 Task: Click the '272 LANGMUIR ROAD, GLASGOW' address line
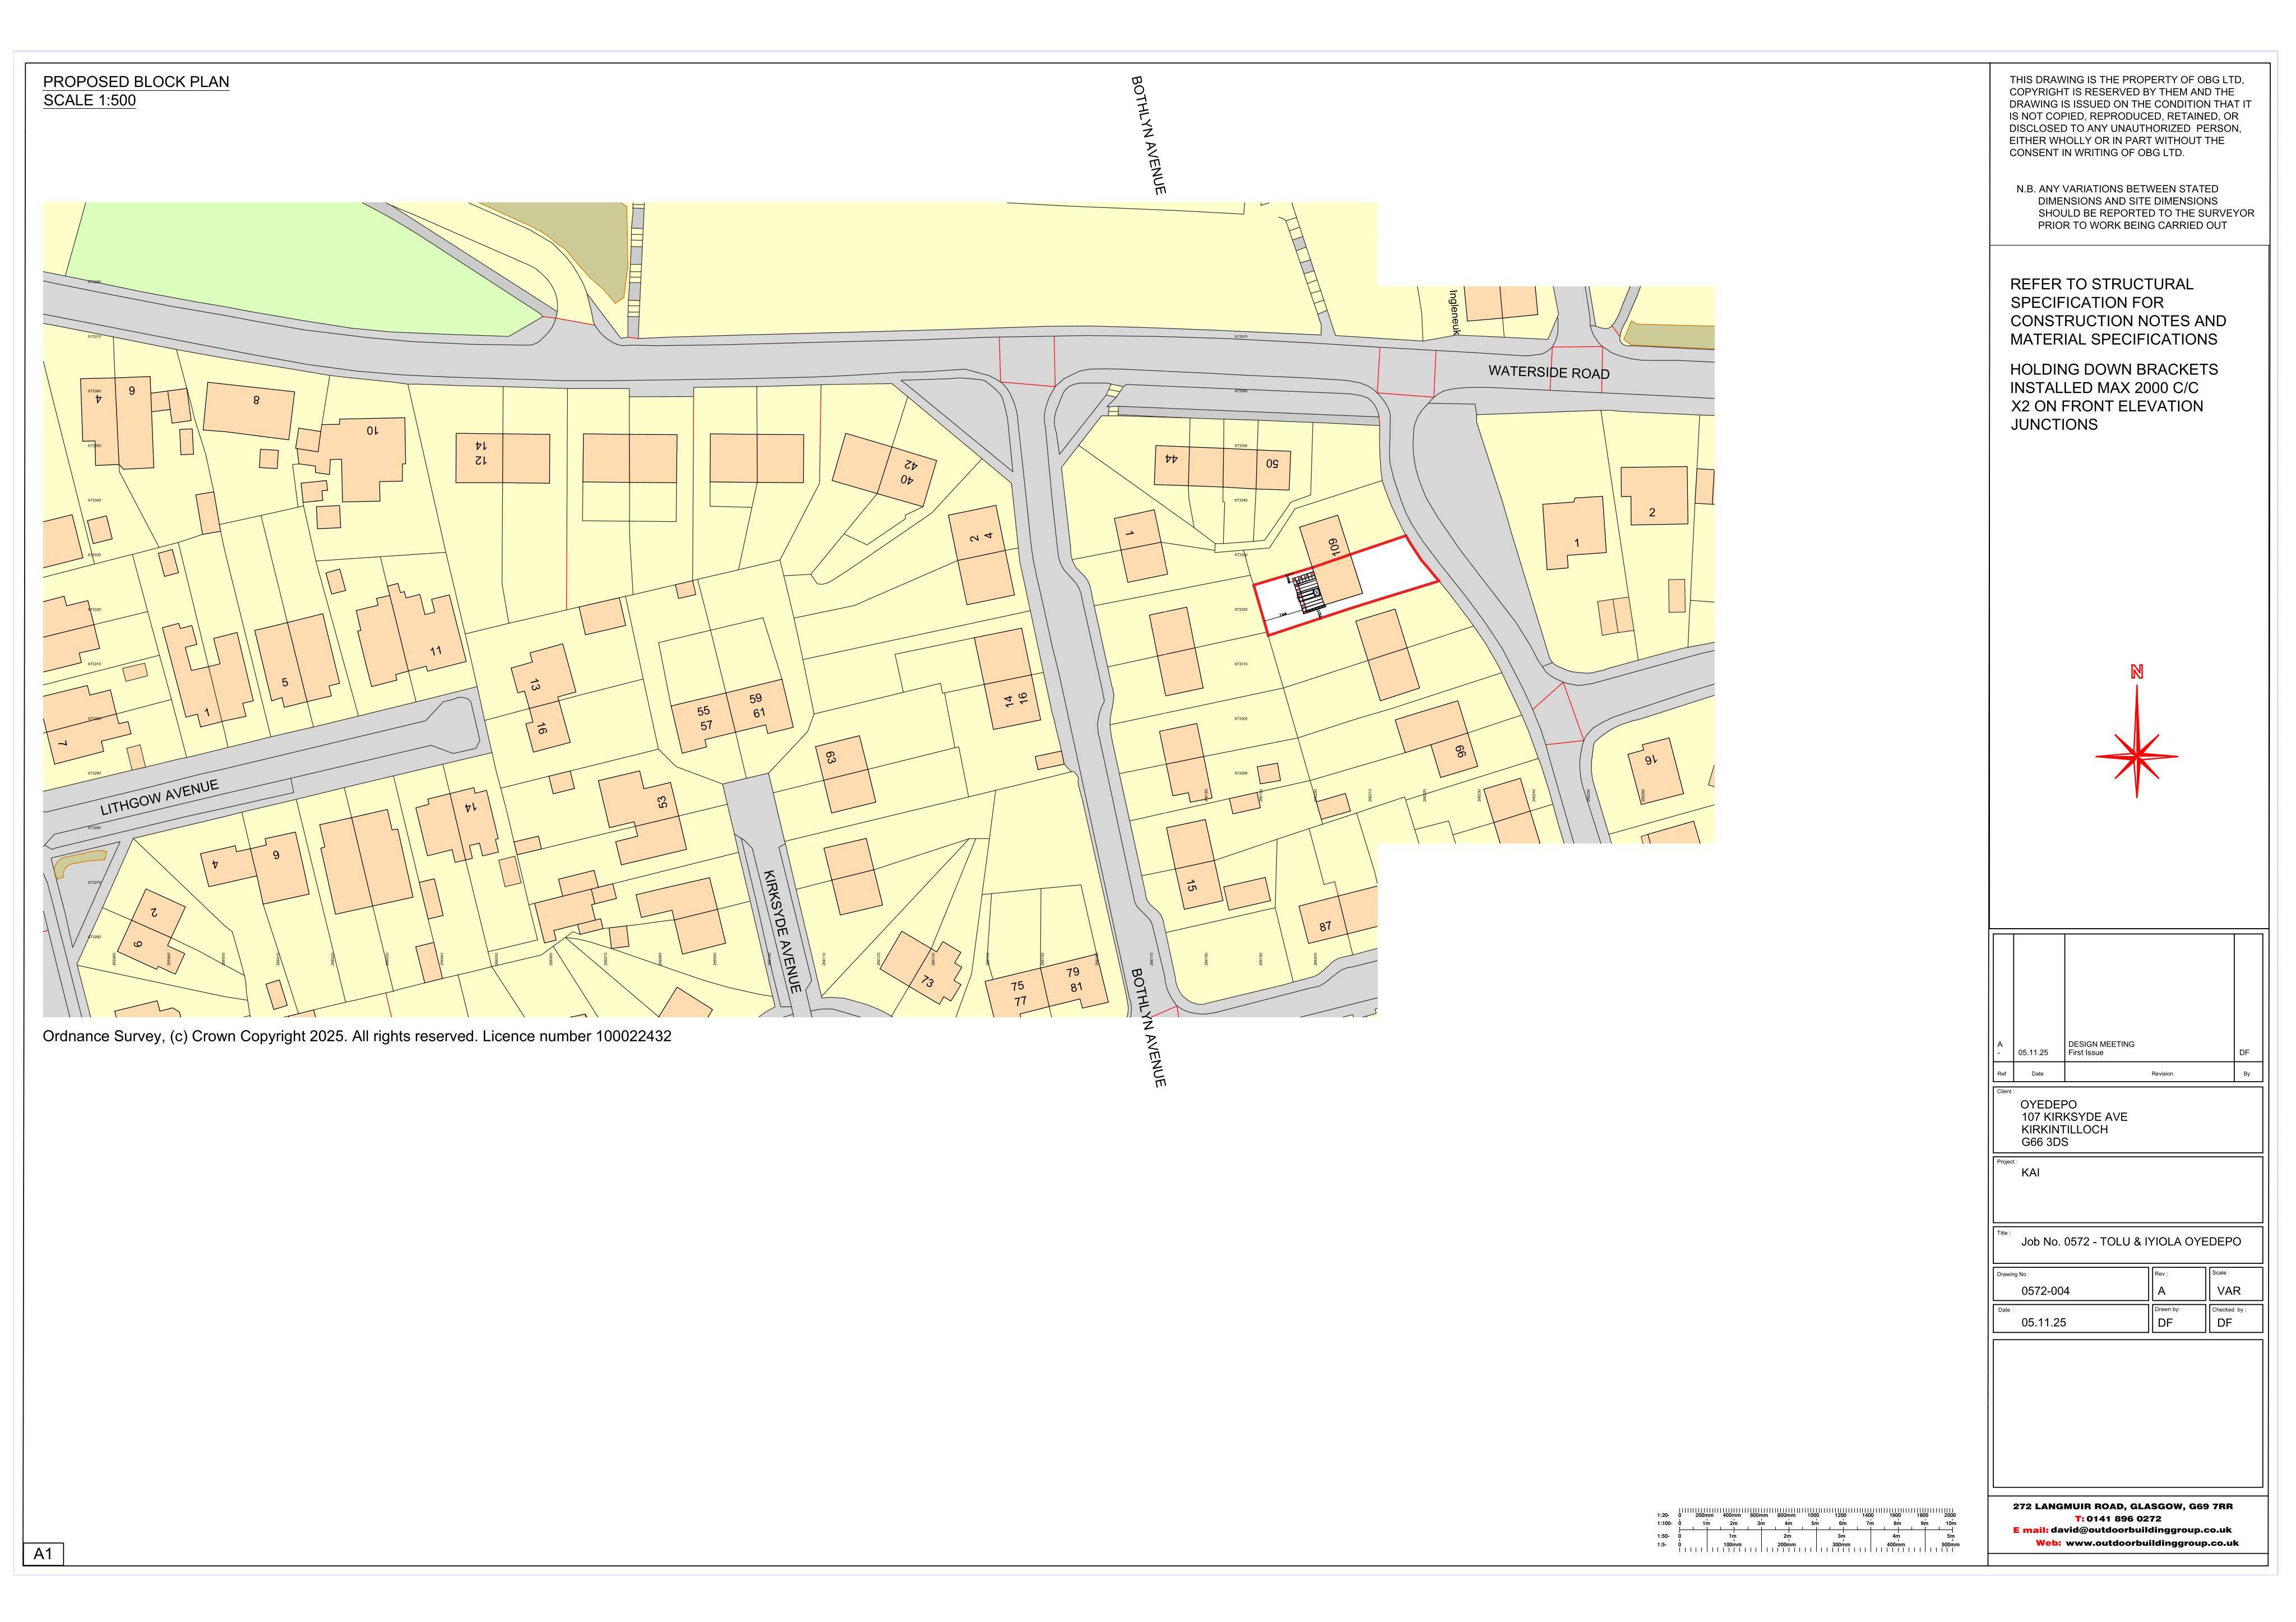click(x=2122, y=1506)
